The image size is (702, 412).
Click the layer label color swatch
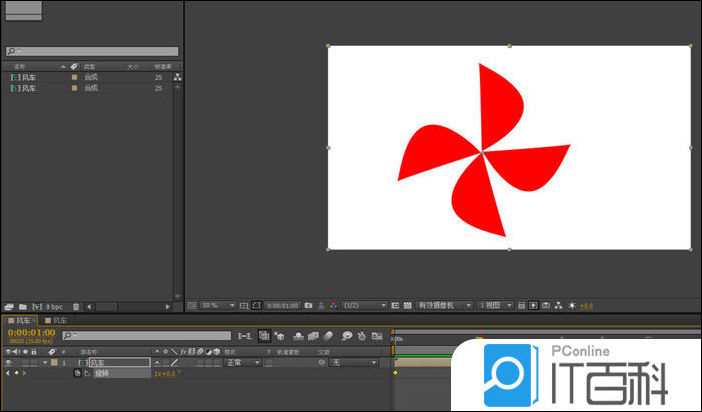click(56, 362)
